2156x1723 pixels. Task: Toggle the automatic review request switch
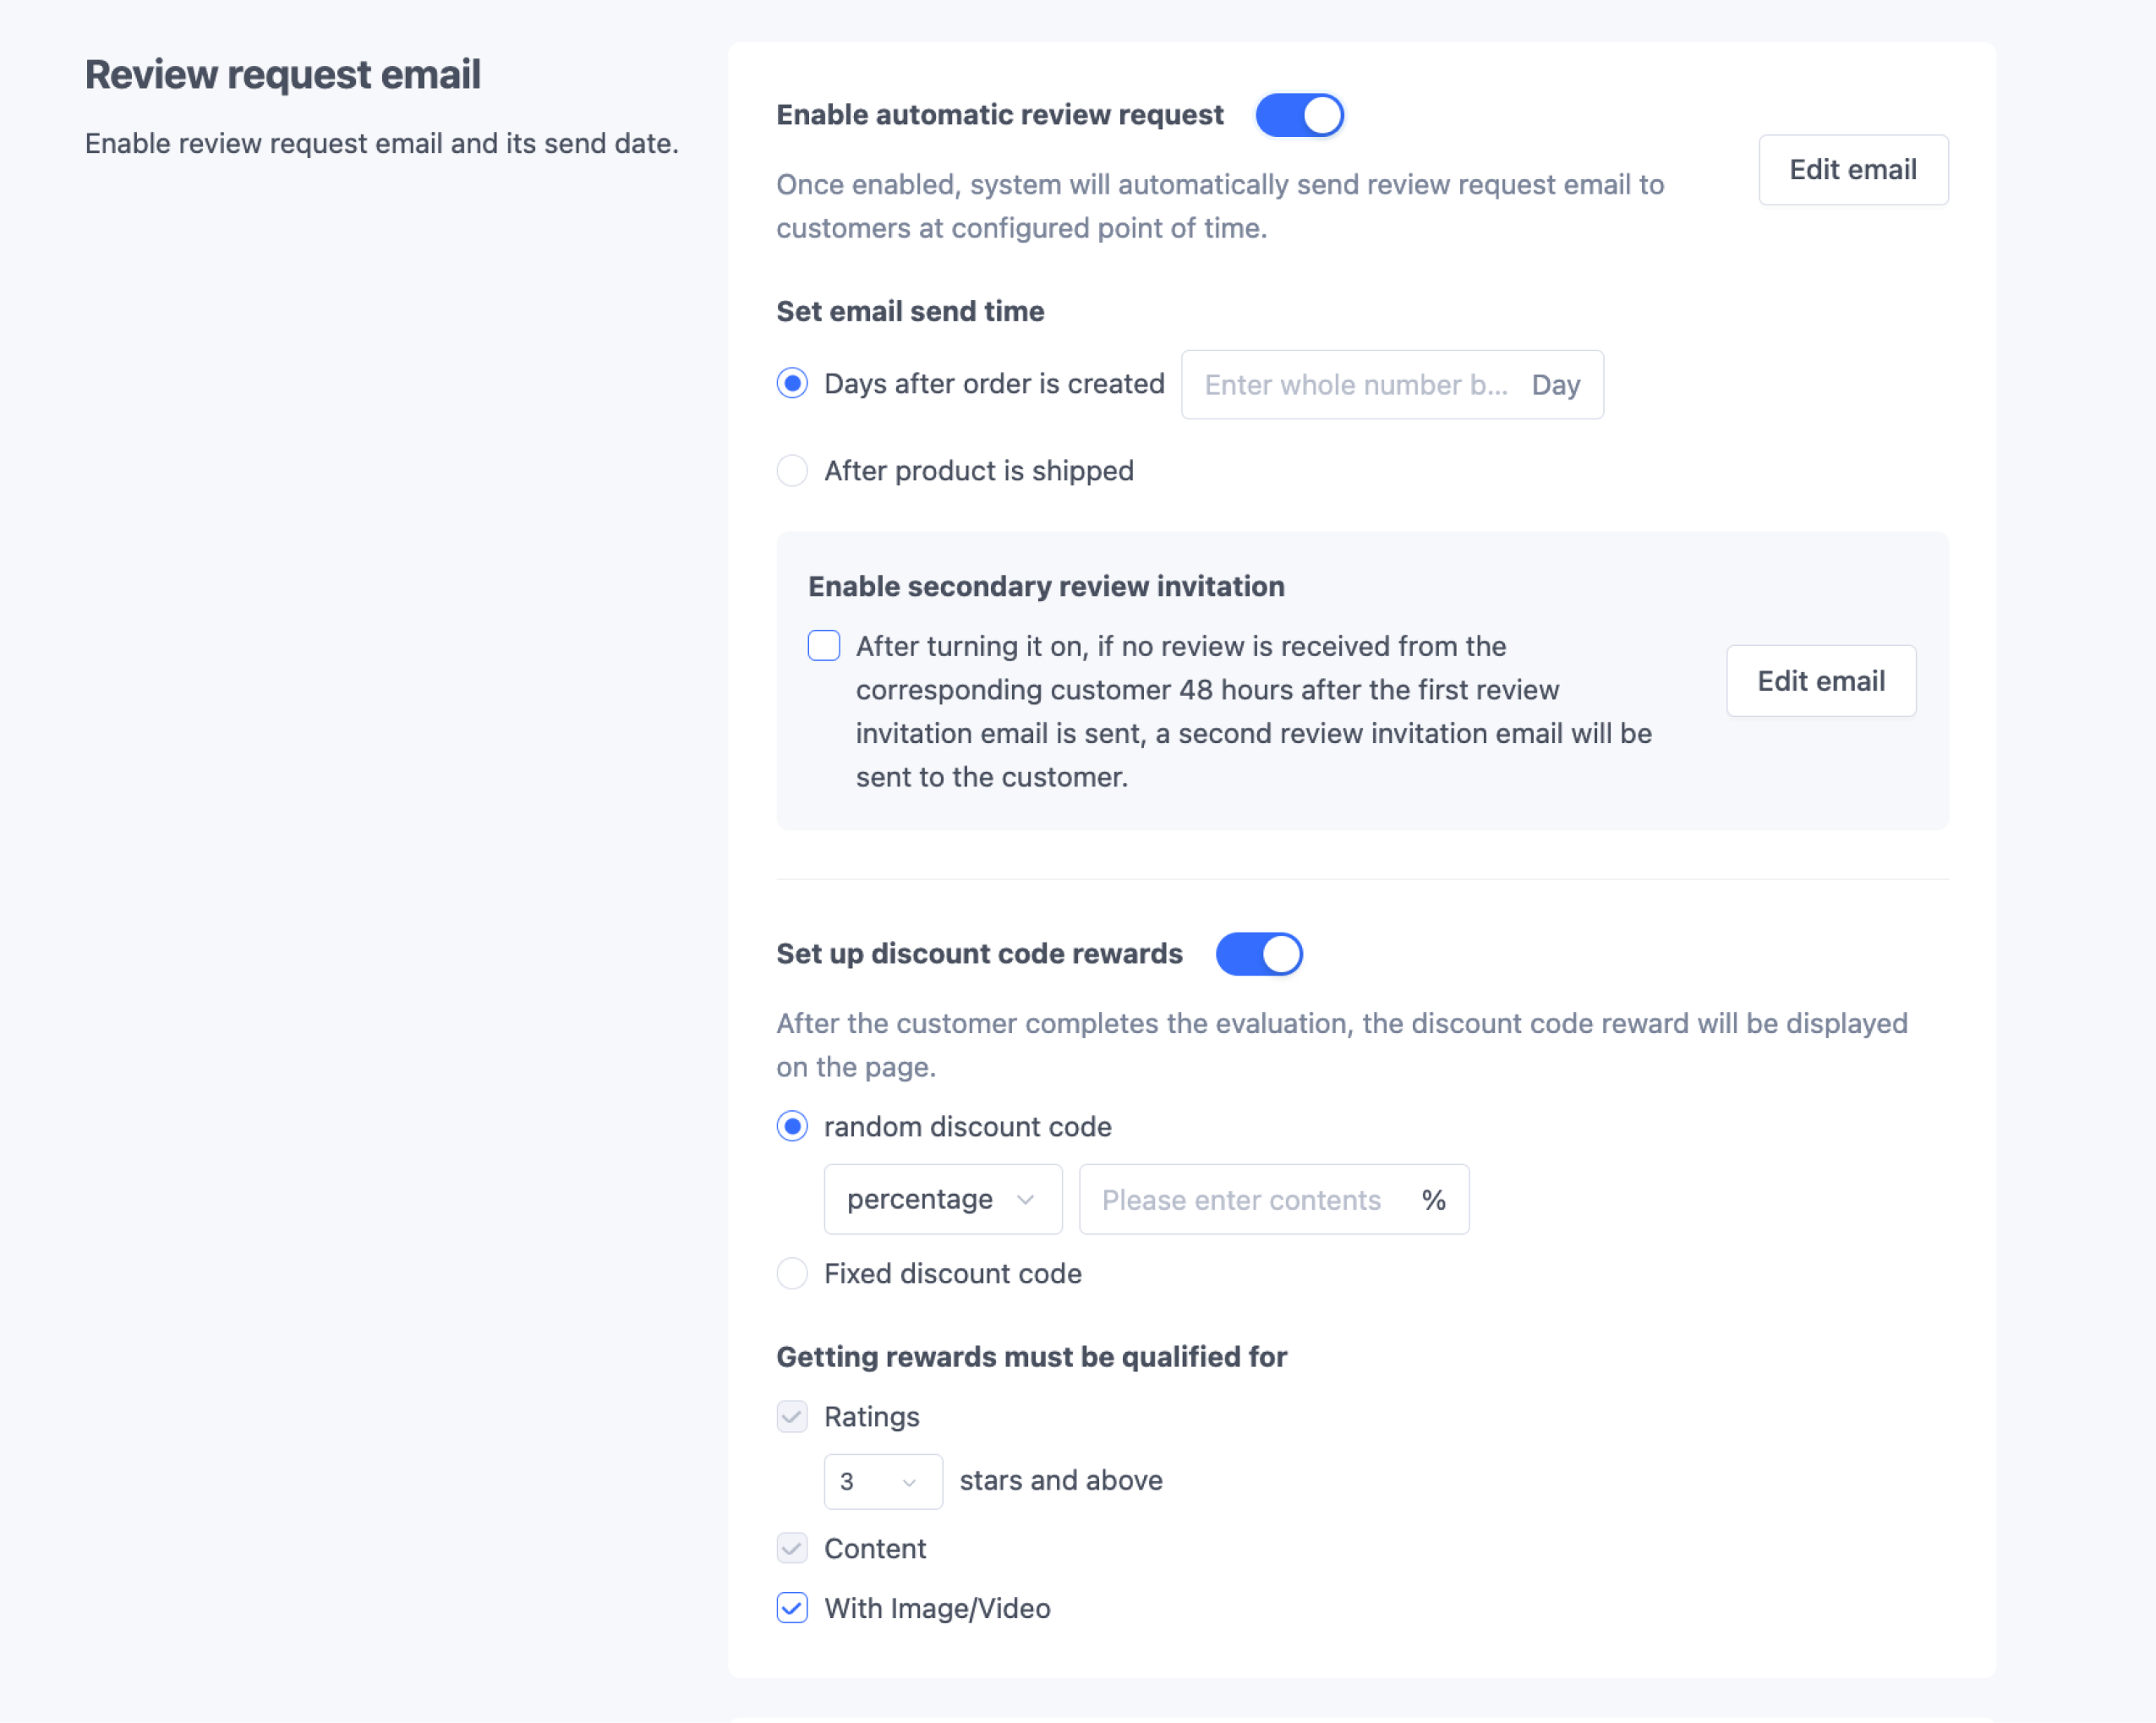pos(1299,115)
